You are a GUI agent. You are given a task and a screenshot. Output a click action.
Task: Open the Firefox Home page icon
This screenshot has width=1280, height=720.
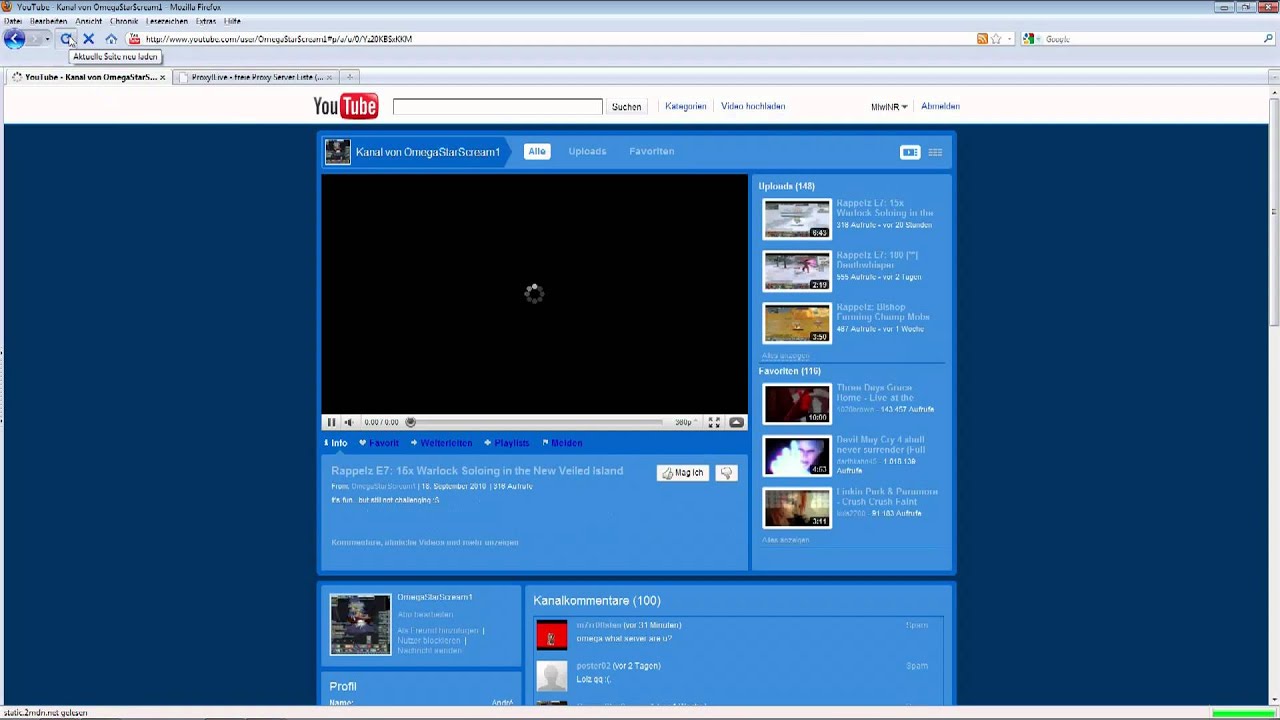(111, 39)
